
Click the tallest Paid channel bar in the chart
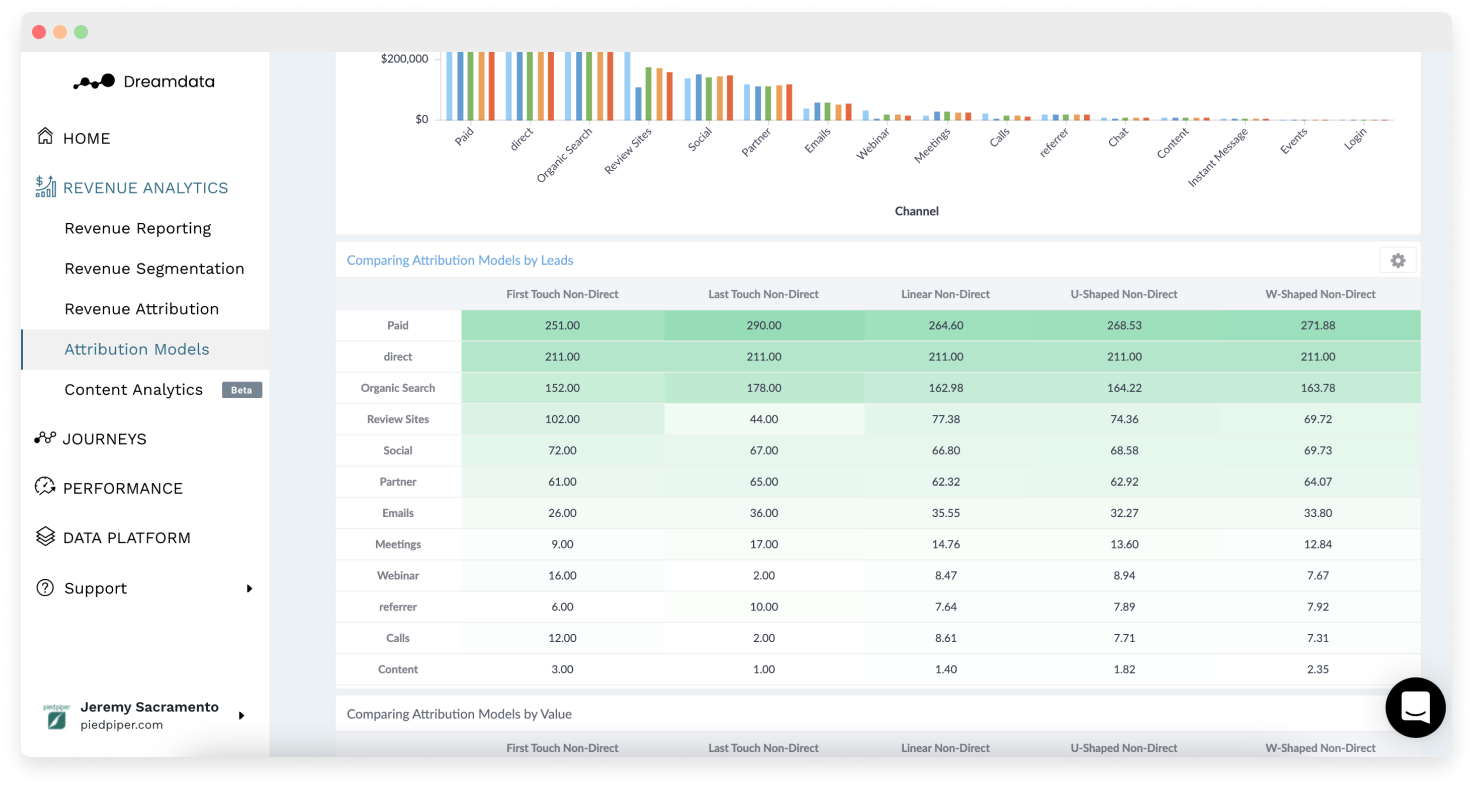click(449, 85)
